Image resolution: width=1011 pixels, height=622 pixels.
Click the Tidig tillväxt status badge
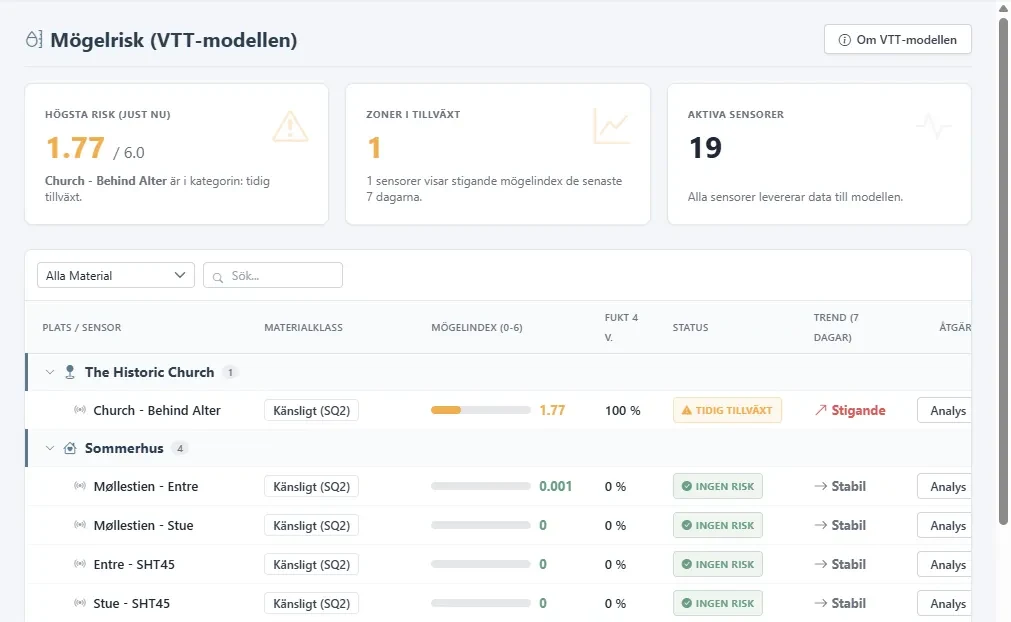click(727, 410)
